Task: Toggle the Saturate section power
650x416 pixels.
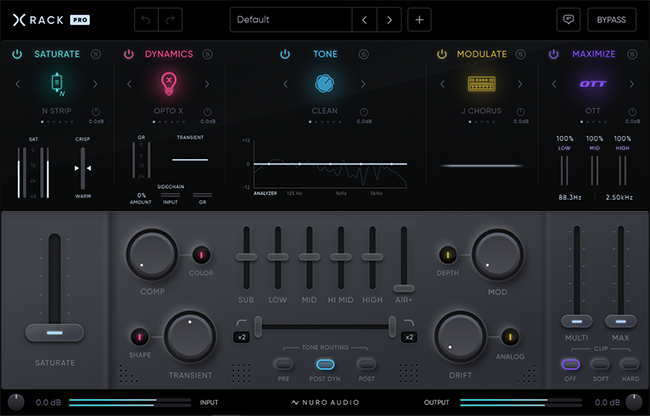Action: [x=17, y=54]
